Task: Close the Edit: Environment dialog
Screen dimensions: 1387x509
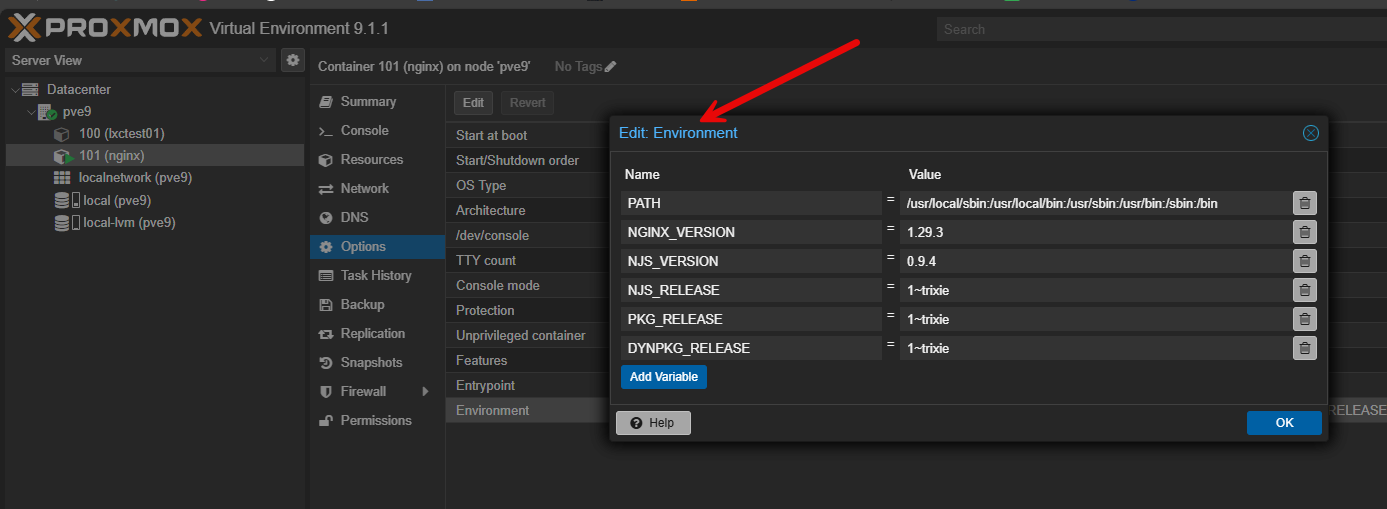Action: click(x=1310, y=133)
